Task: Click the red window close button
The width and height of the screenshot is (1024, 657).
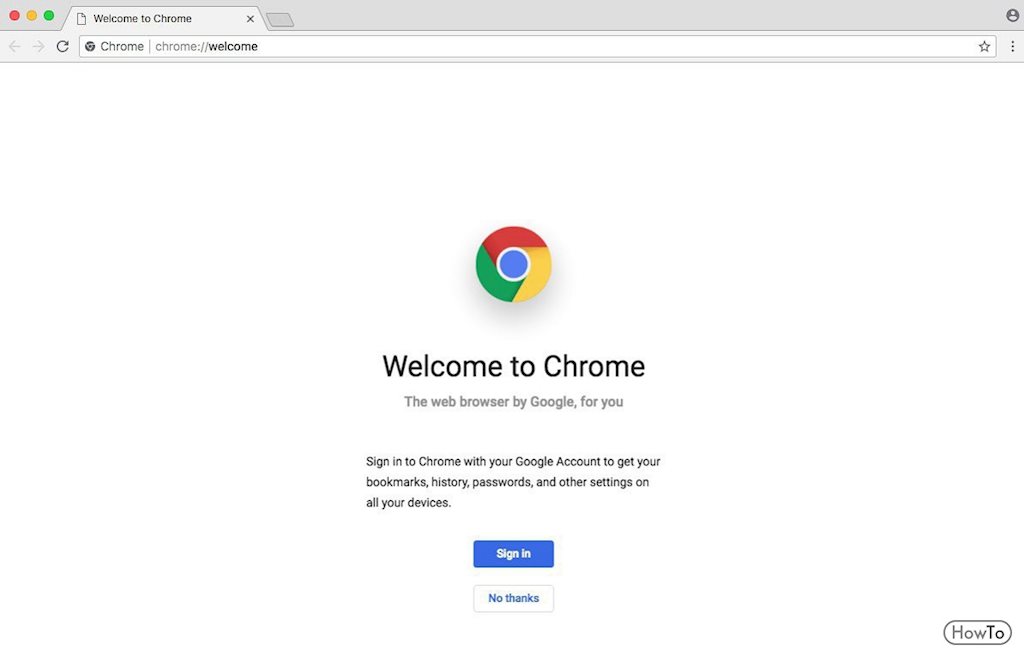Action: pos(15,16)
